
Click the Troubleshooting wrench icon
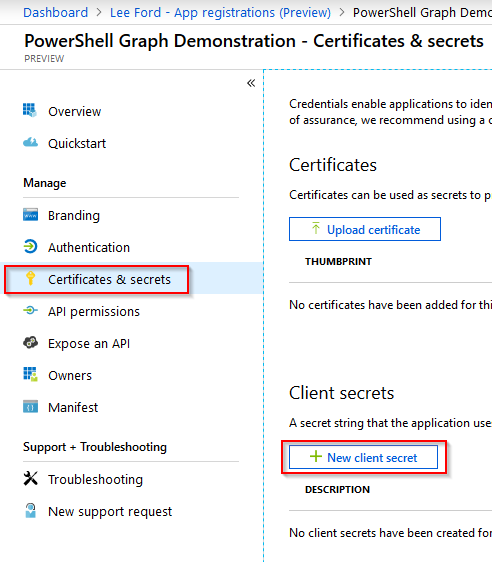click(30, 478)
